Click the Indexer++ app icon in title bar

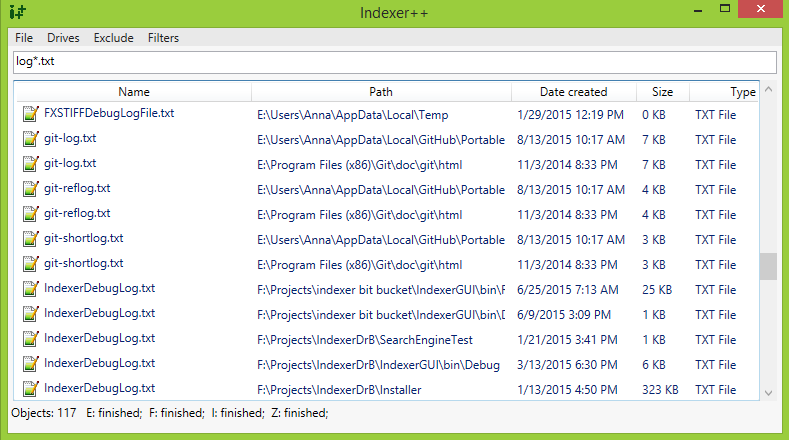[x=18, y=11]
